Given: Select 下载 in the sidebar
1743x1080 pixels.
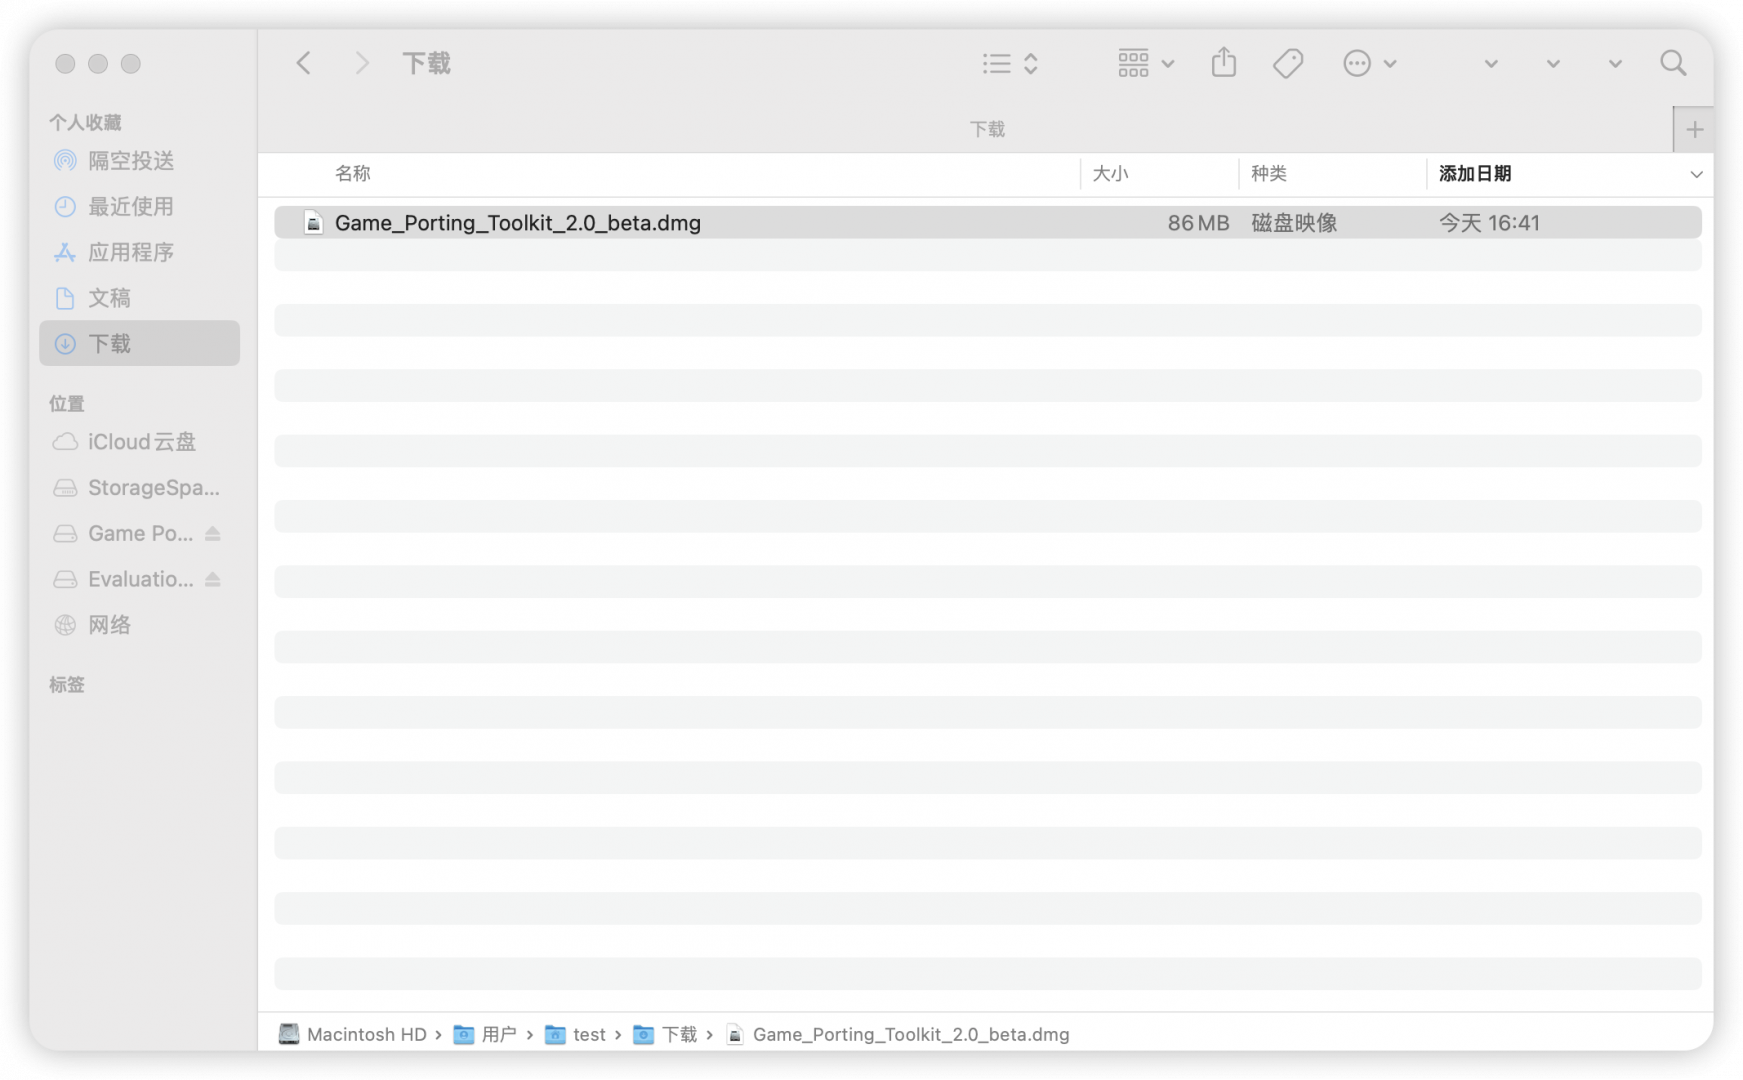Looking at the screenshot, I should click(x=139, y=343).
